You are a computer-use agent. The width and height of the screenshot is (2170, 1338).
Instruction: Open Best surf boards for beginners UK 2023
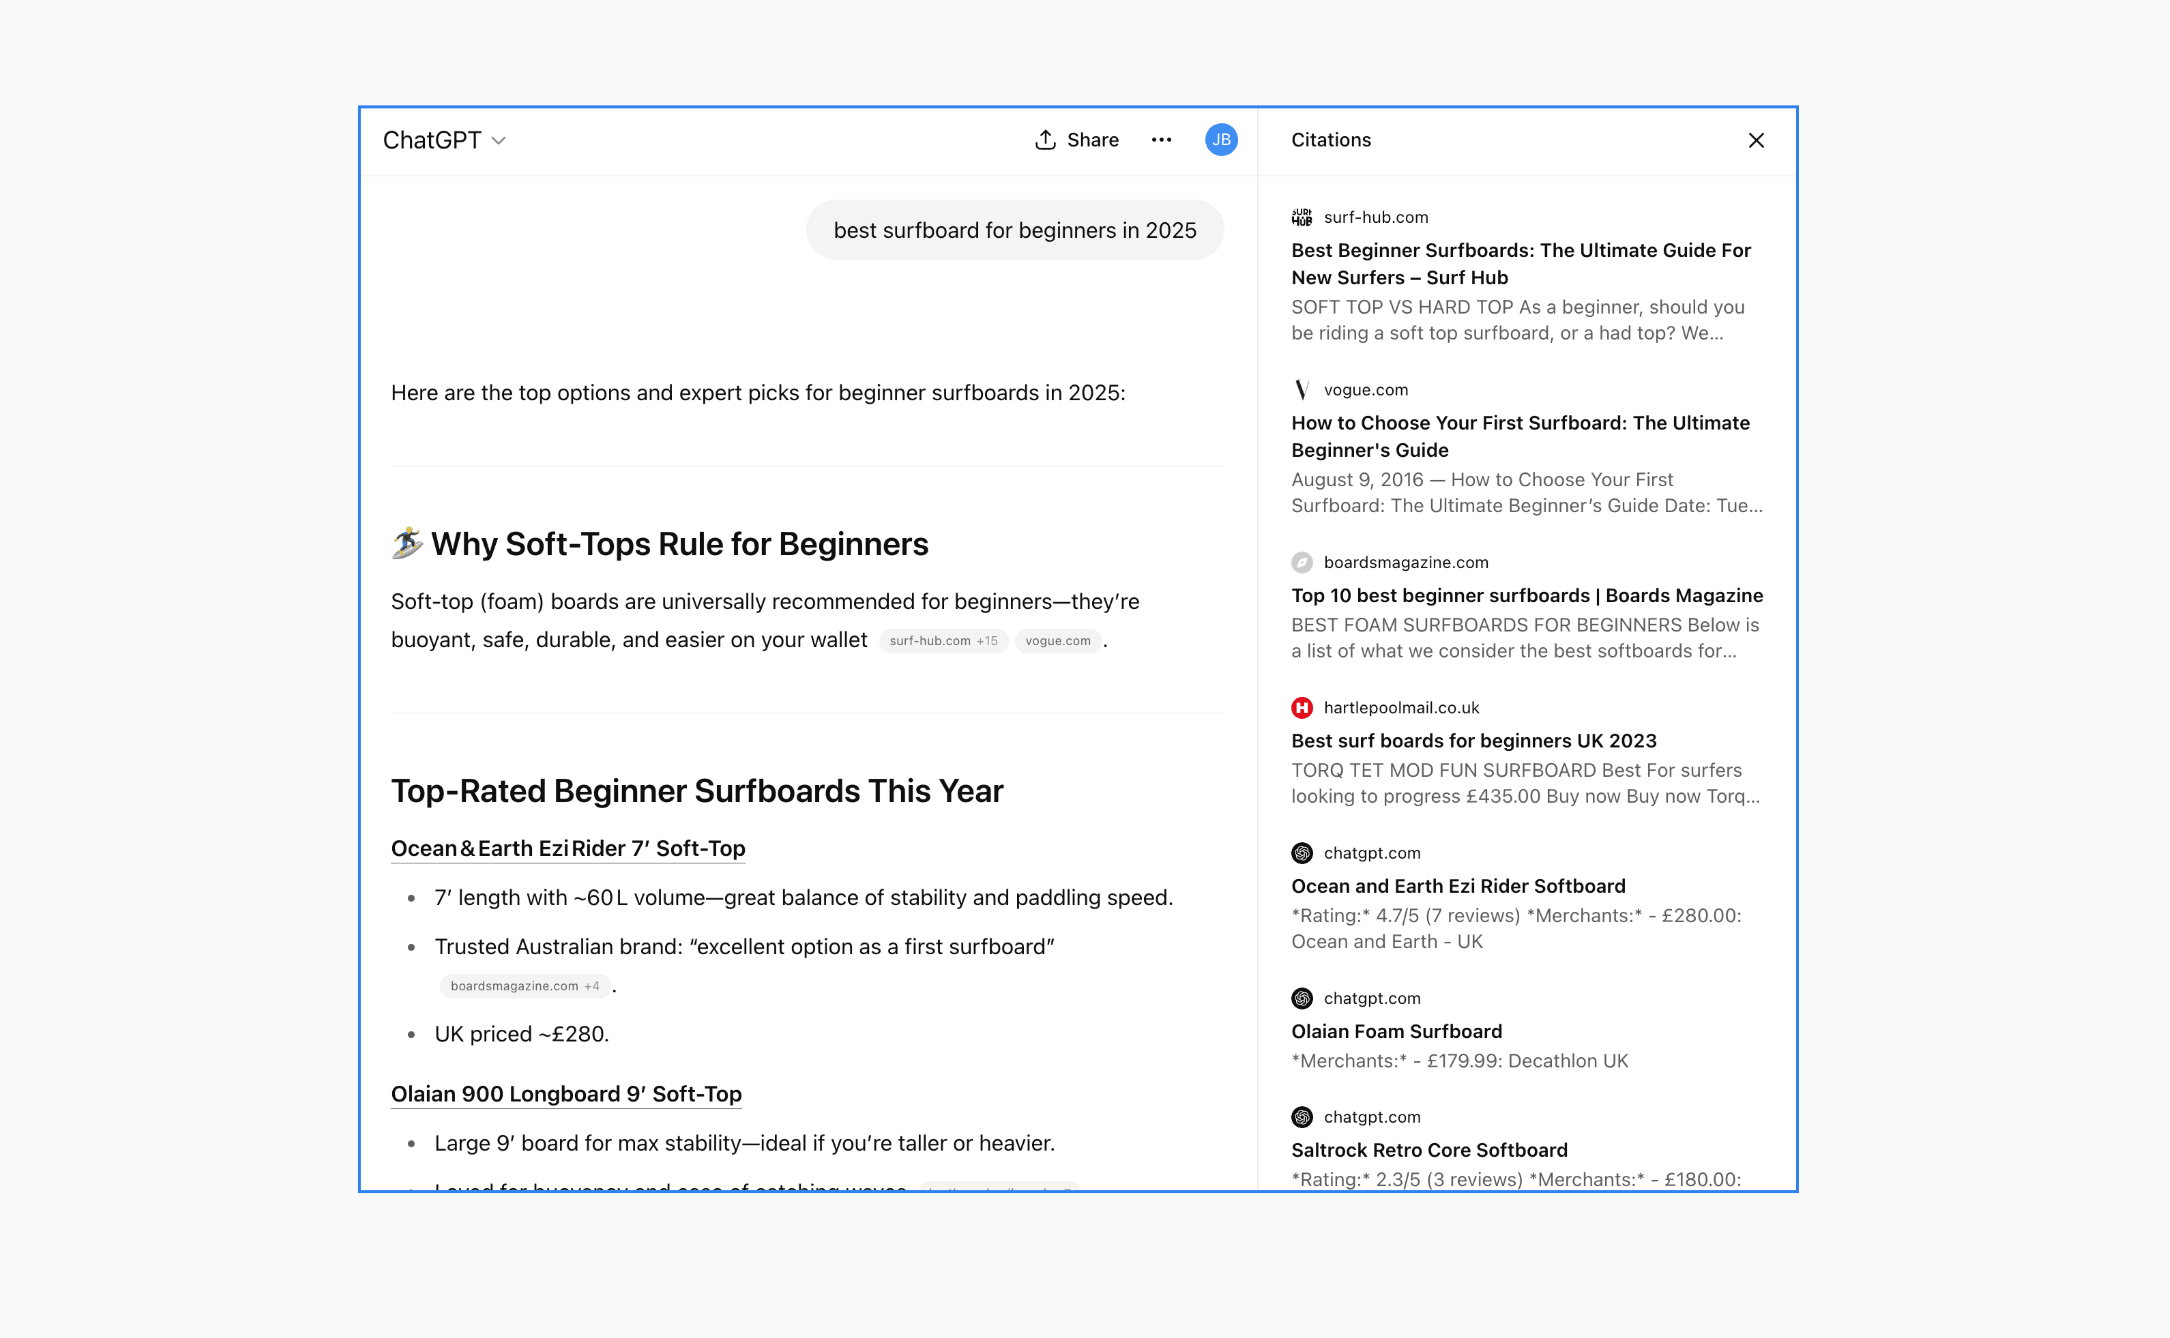(1473, 741)
